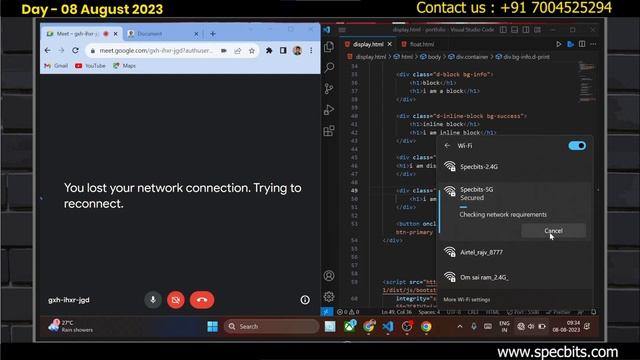640x360 pixels.
Task: Open Meet meeting details info icon
Action: (305, 300)
